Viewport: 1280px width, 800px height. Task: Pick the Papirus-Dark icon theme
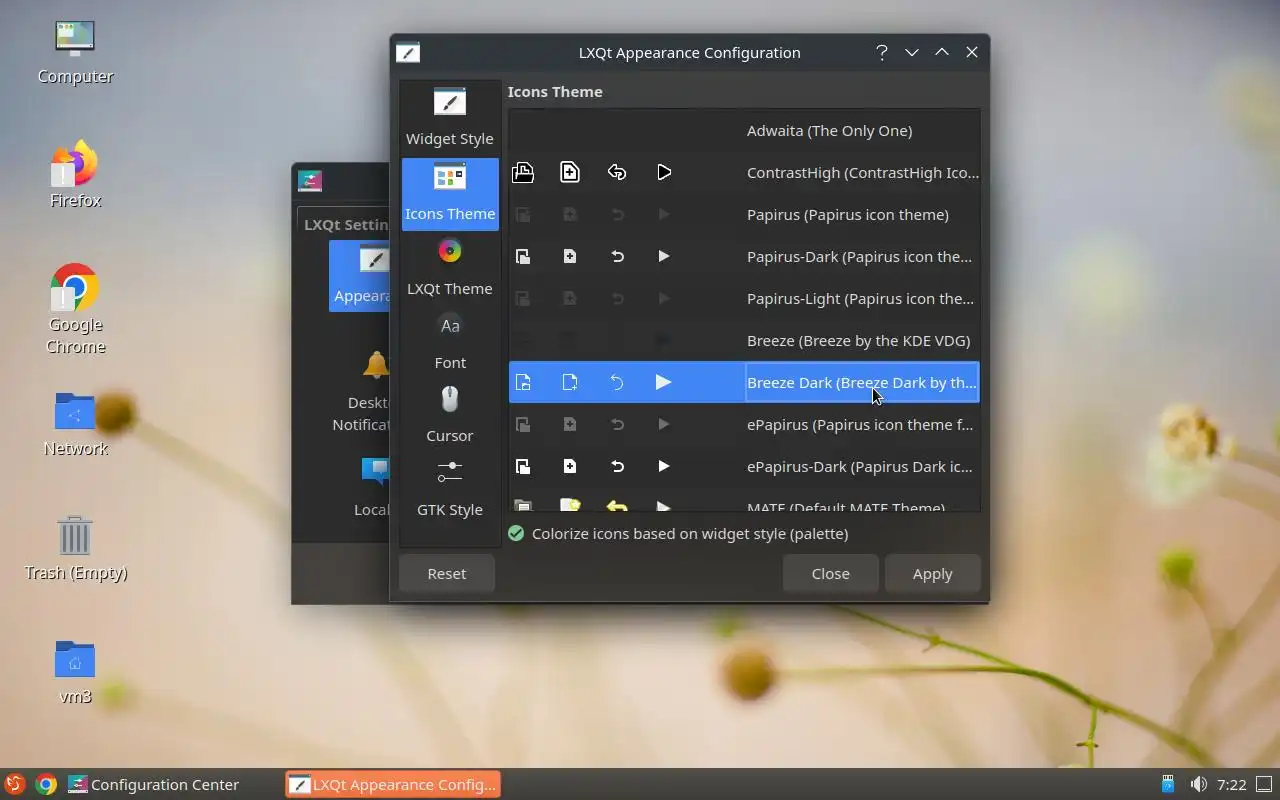744,256
